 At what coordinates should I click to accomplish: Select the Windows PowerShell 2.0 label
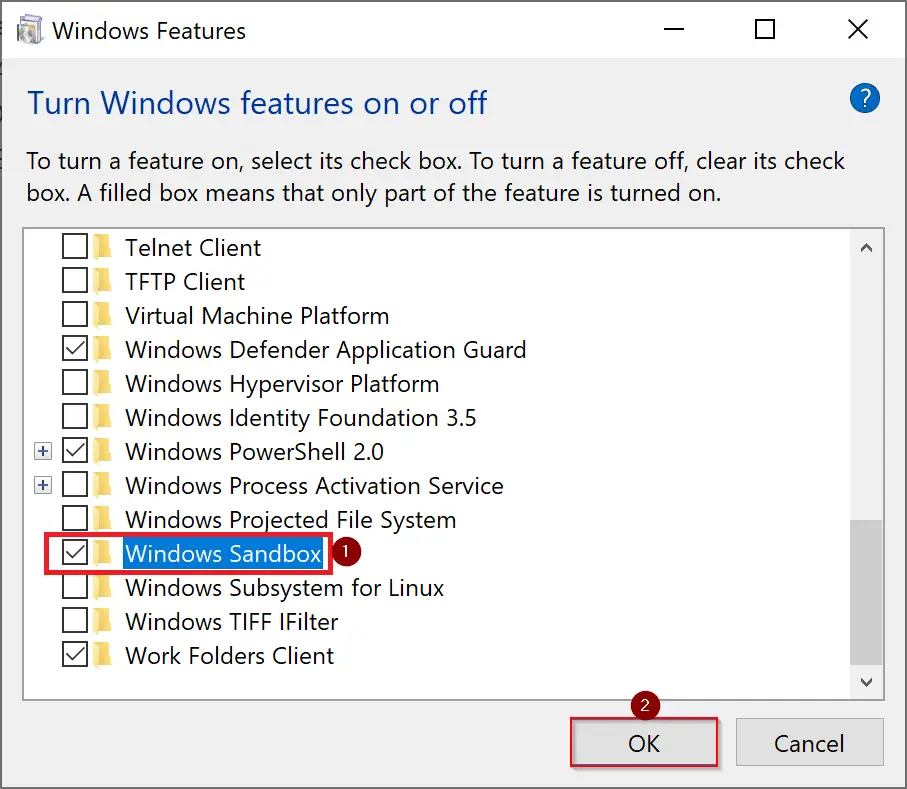pyautogui.click(x=255, y=452)
